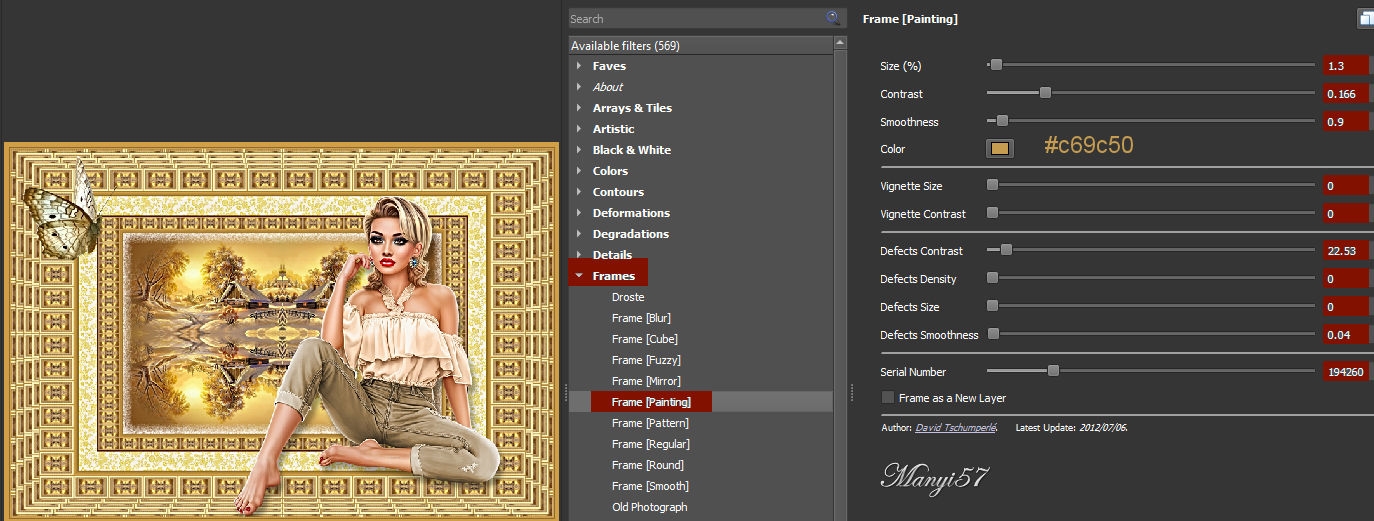
Task: Expand the Arrays & Tiles category
Action: coord(579,108)
